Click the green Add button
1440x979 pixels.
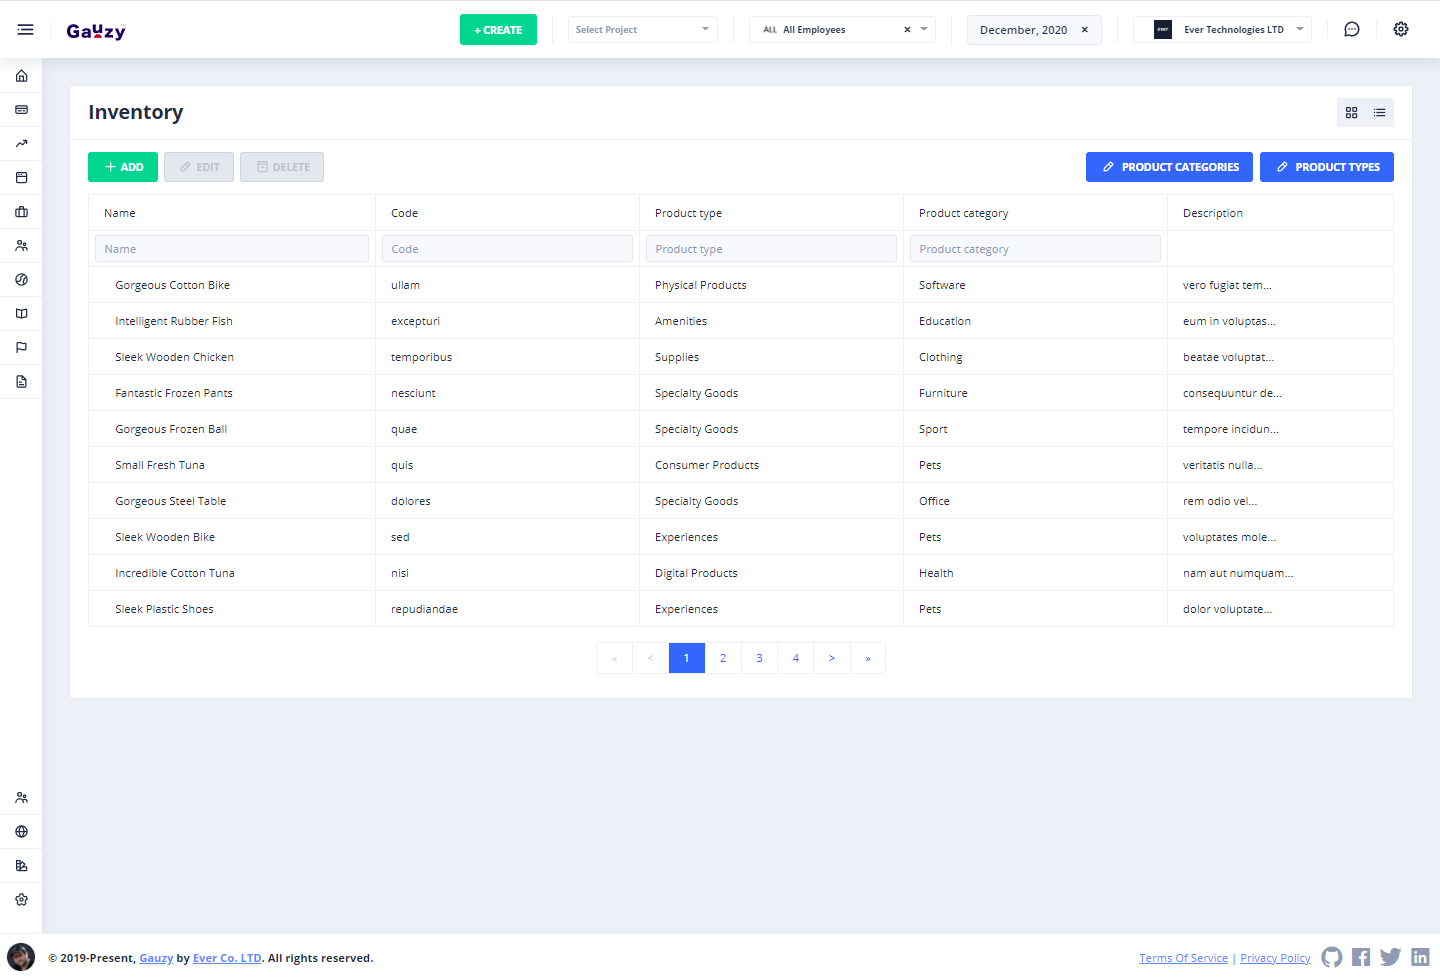tap(123, 167)
